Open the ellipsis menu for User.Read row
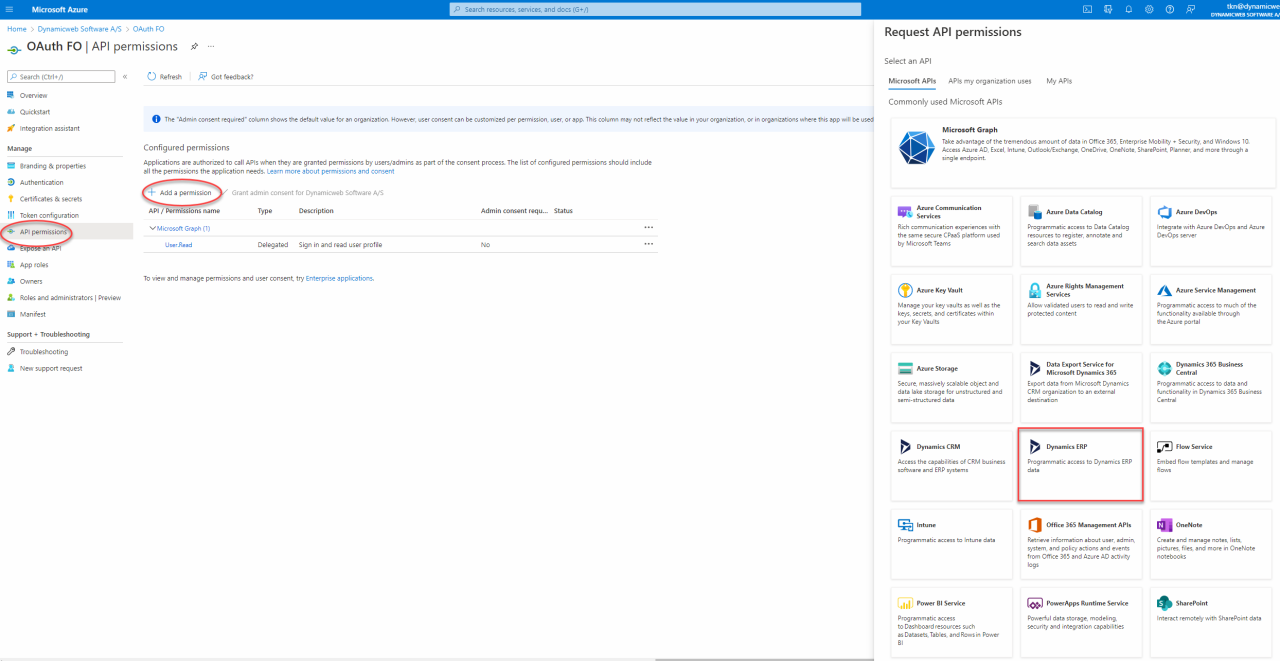This screenshot has width=1280, height=661. point(648,244)
